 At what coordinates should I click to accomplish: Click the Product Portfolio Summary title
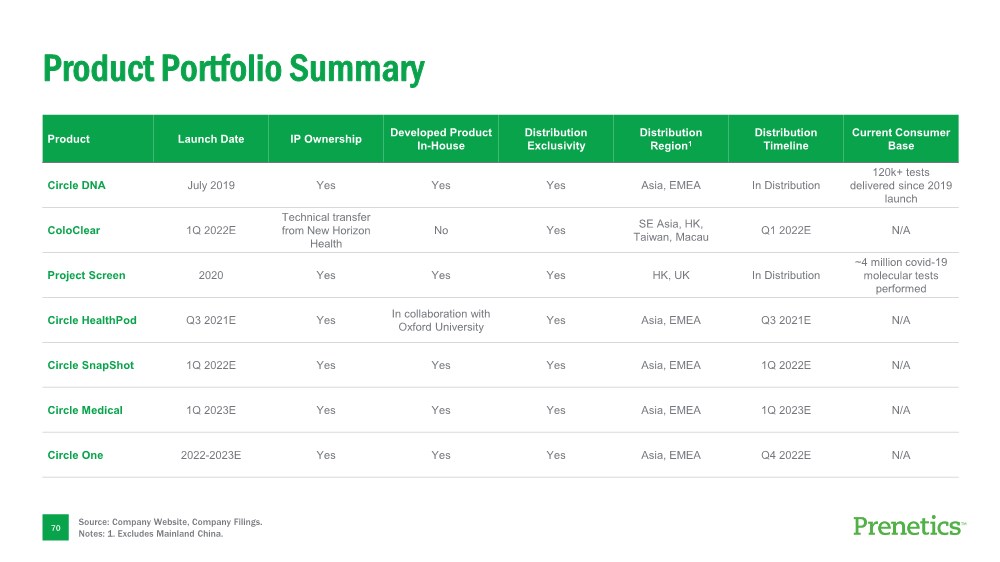(233, 69)
